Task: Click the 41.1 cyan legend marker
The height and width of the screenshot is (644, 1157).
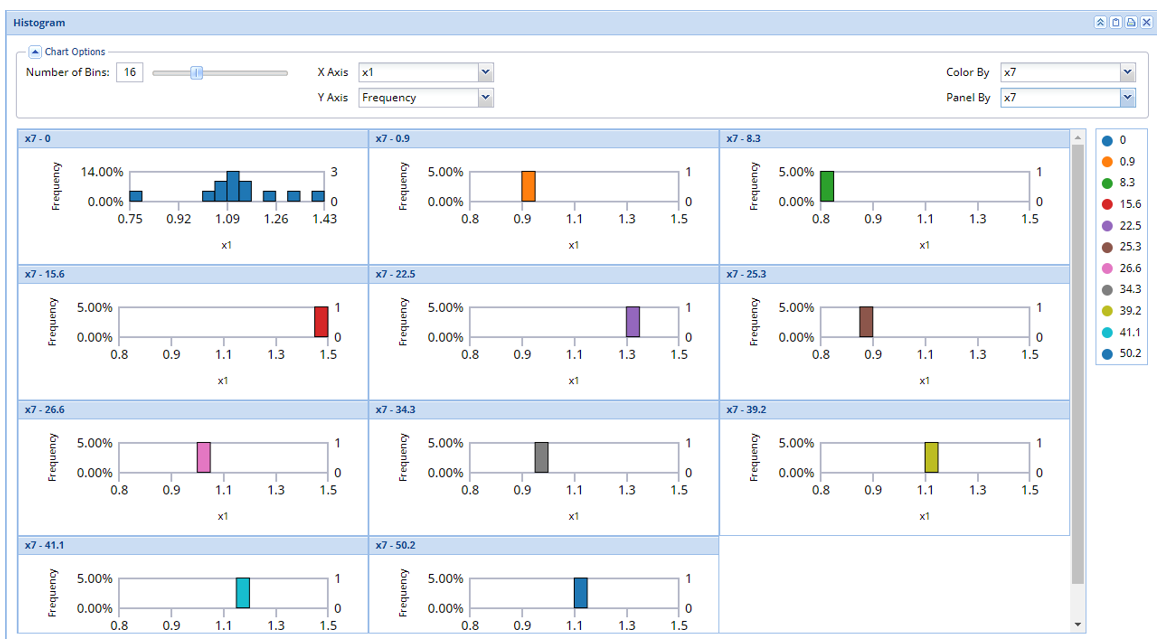Action: click(x=1107, y=333)
